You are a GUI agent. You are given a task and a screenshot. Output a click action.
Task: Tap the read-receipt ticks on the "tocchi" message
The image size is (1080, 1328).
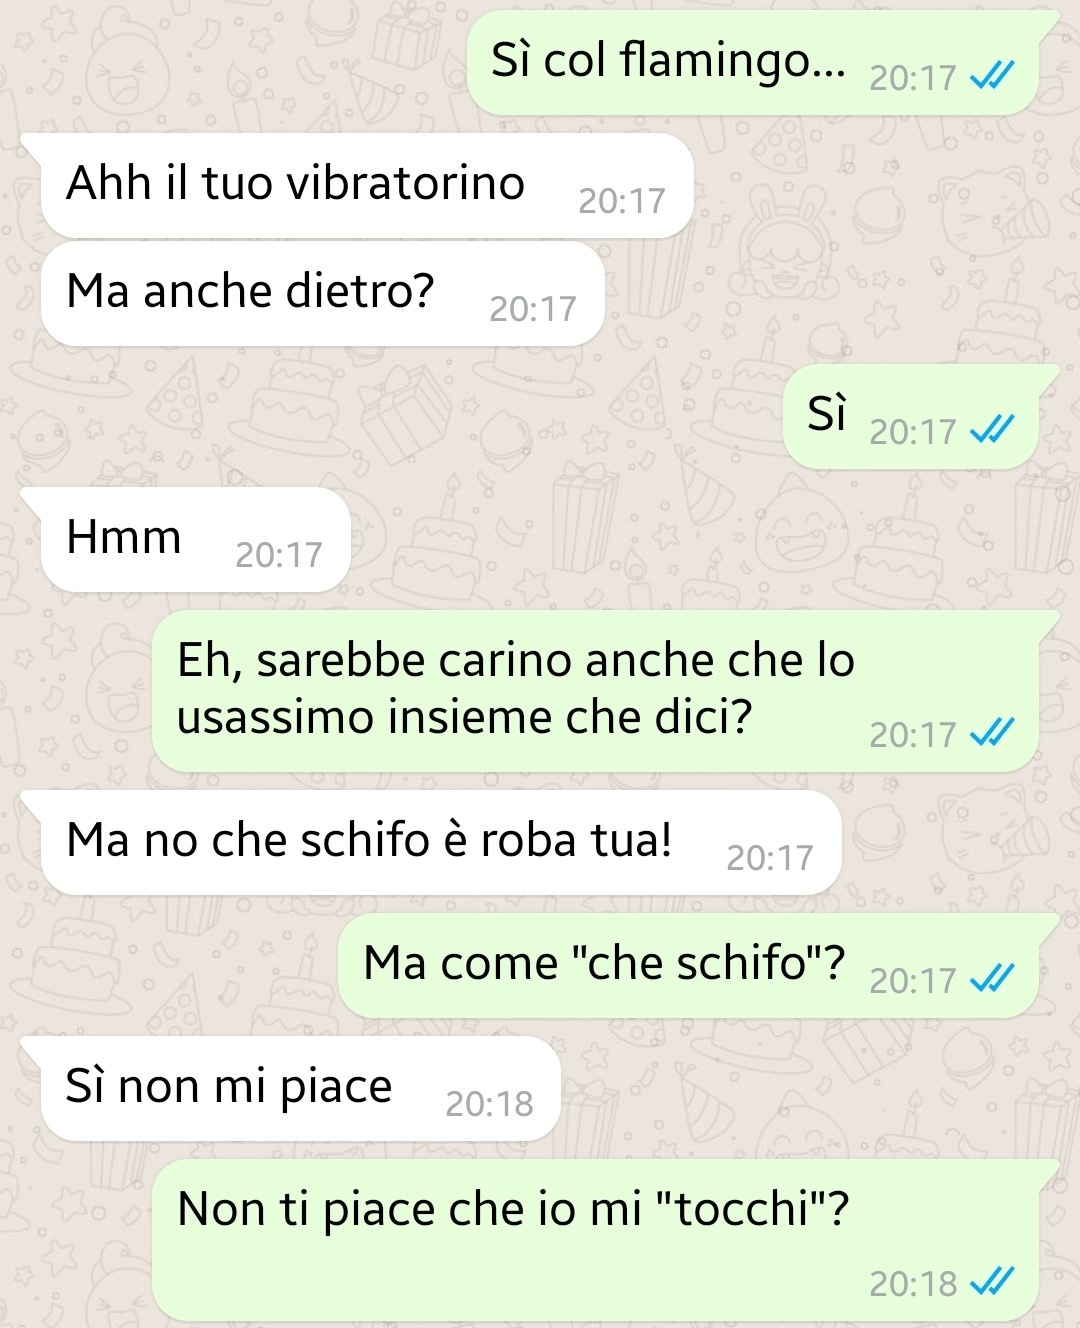click(993, 1281)
